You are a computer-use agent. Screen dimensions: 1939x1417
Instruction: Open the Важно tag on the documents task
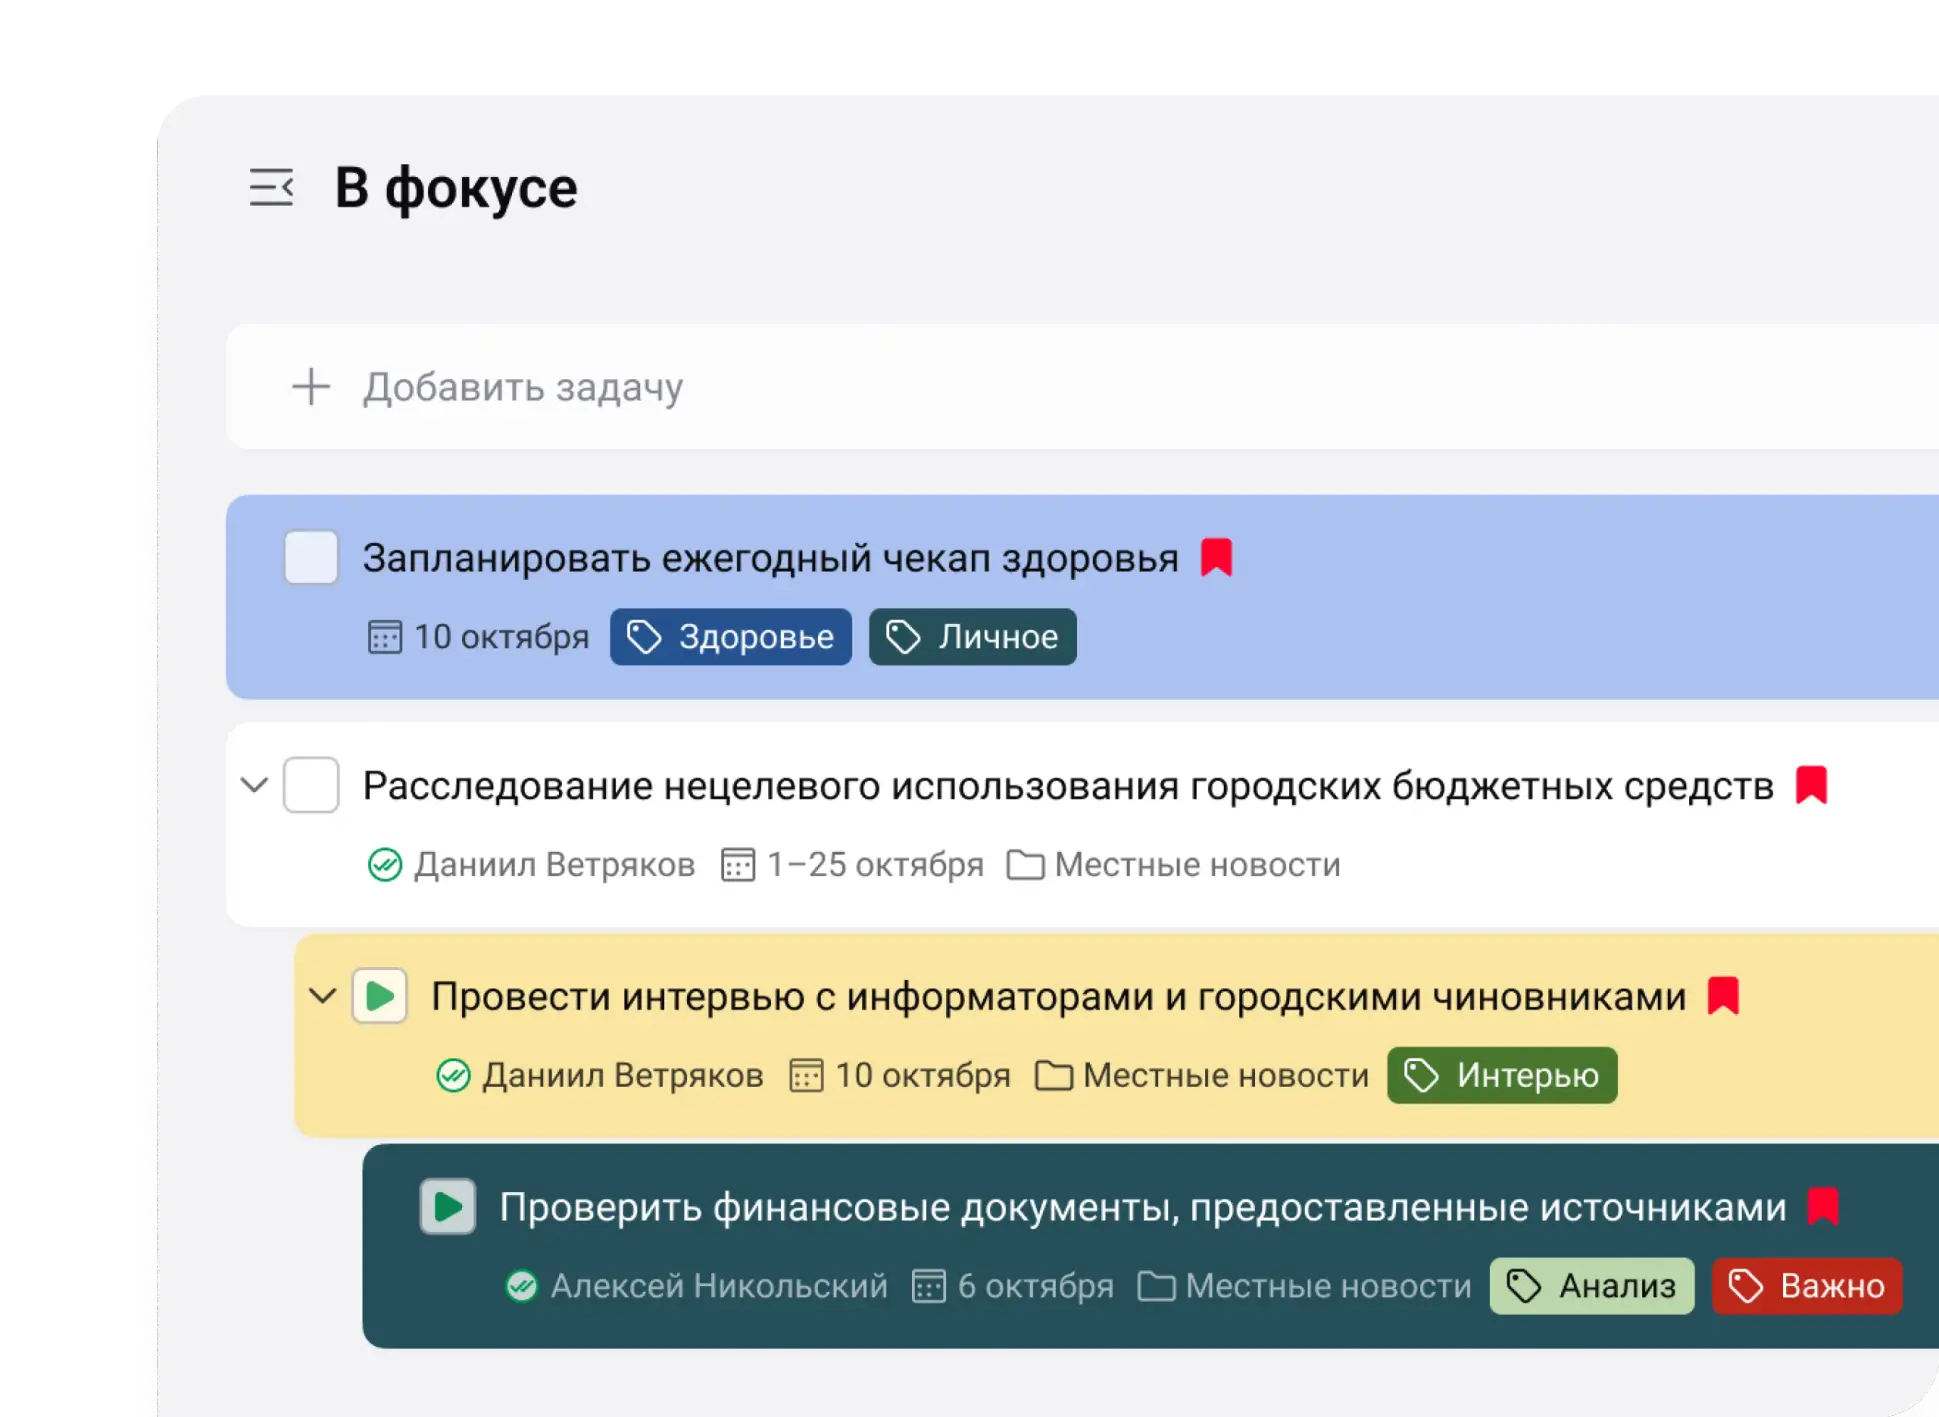(1806, 1287)
